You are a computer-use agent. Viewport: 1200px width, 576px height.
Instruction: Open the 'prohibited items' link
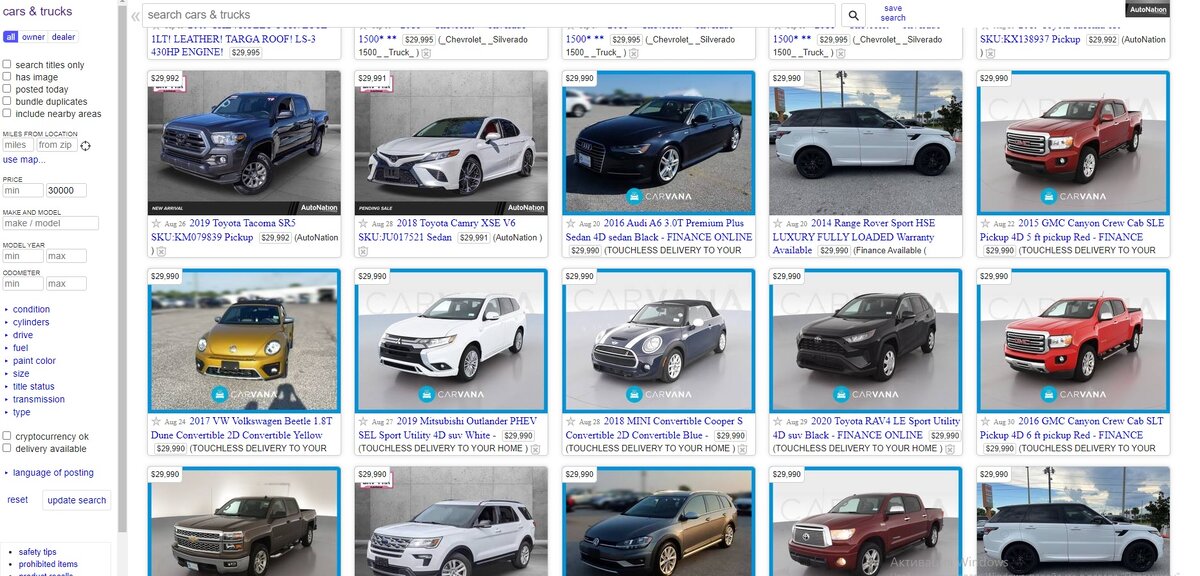(48, 564)
